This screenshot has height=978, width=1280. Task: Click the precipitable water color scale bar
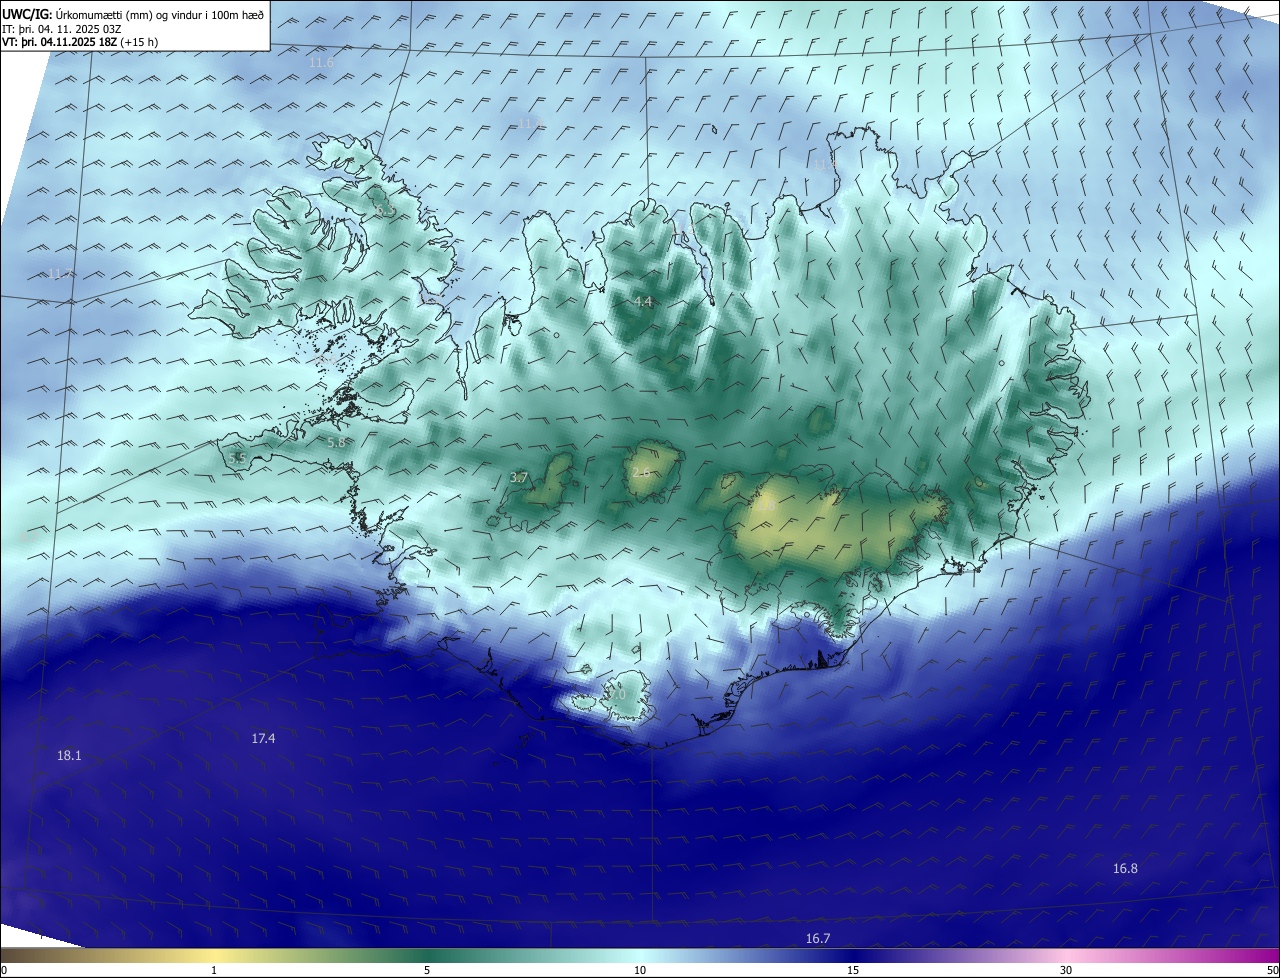[x=640, y=956]
